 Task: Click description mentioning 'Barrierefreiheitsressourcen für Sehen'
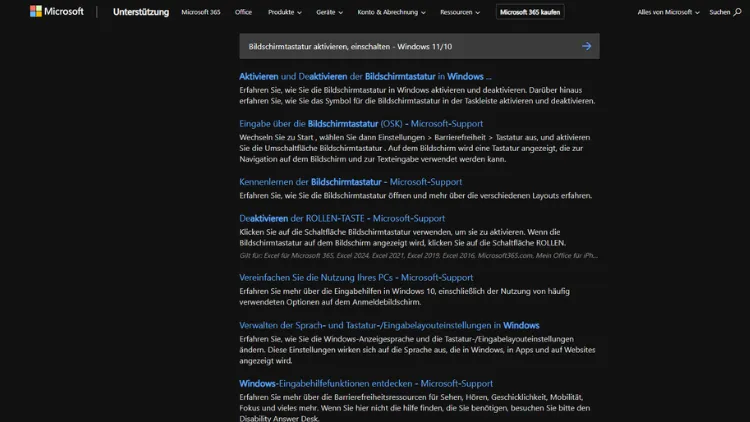415,408
